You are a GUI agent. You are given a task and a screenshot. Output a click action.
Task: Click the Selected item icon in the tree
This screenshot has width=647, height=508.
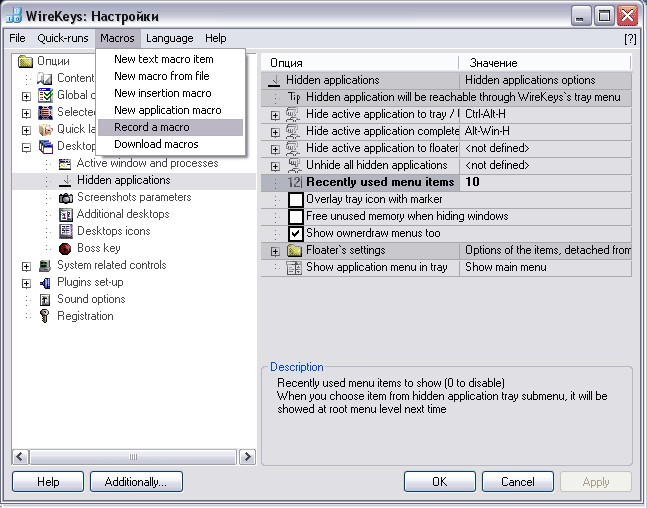pyautogui.click(x=45, y=112)
